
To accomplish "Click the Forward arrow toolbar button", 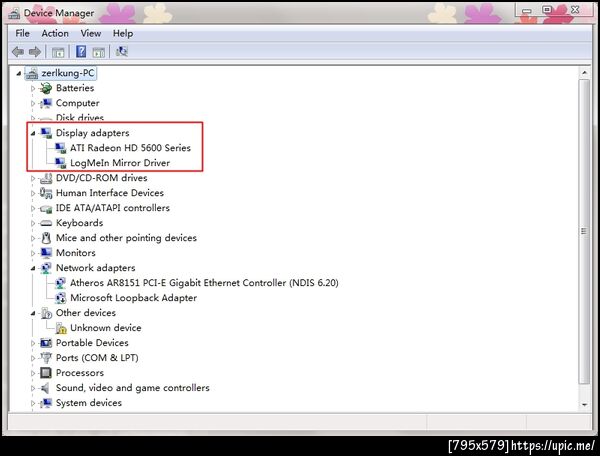I will (x=35, y=52).
